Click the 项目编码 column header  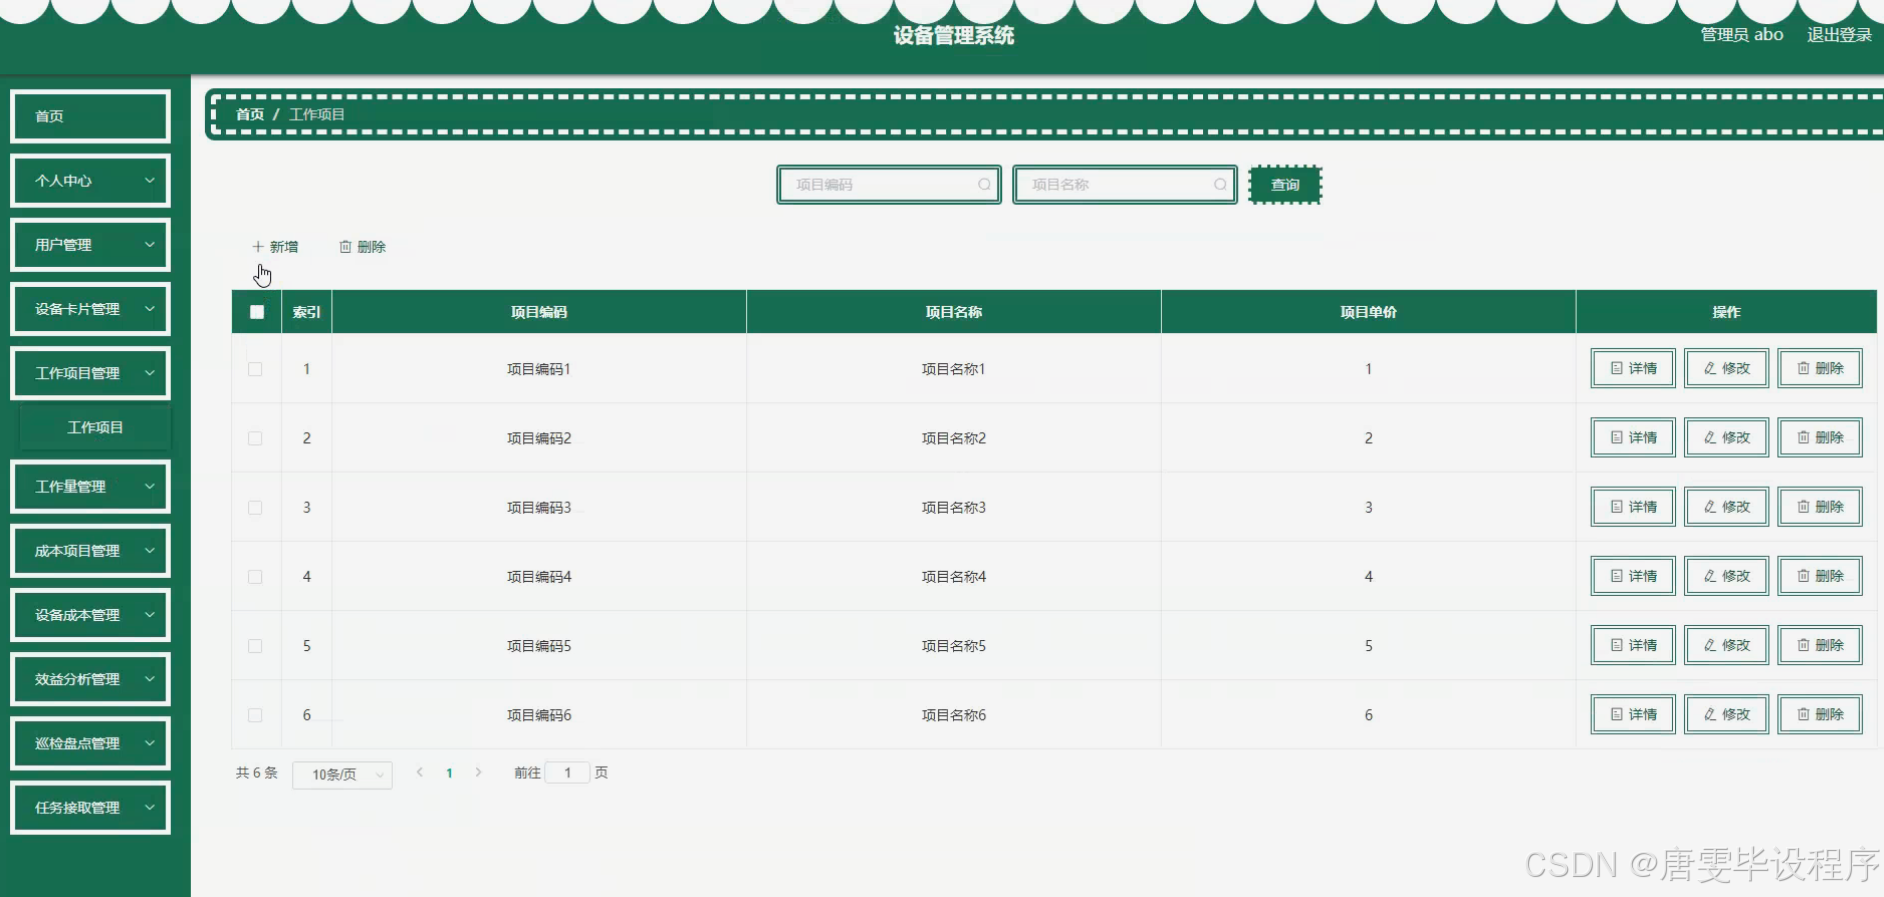click(539, 312)
